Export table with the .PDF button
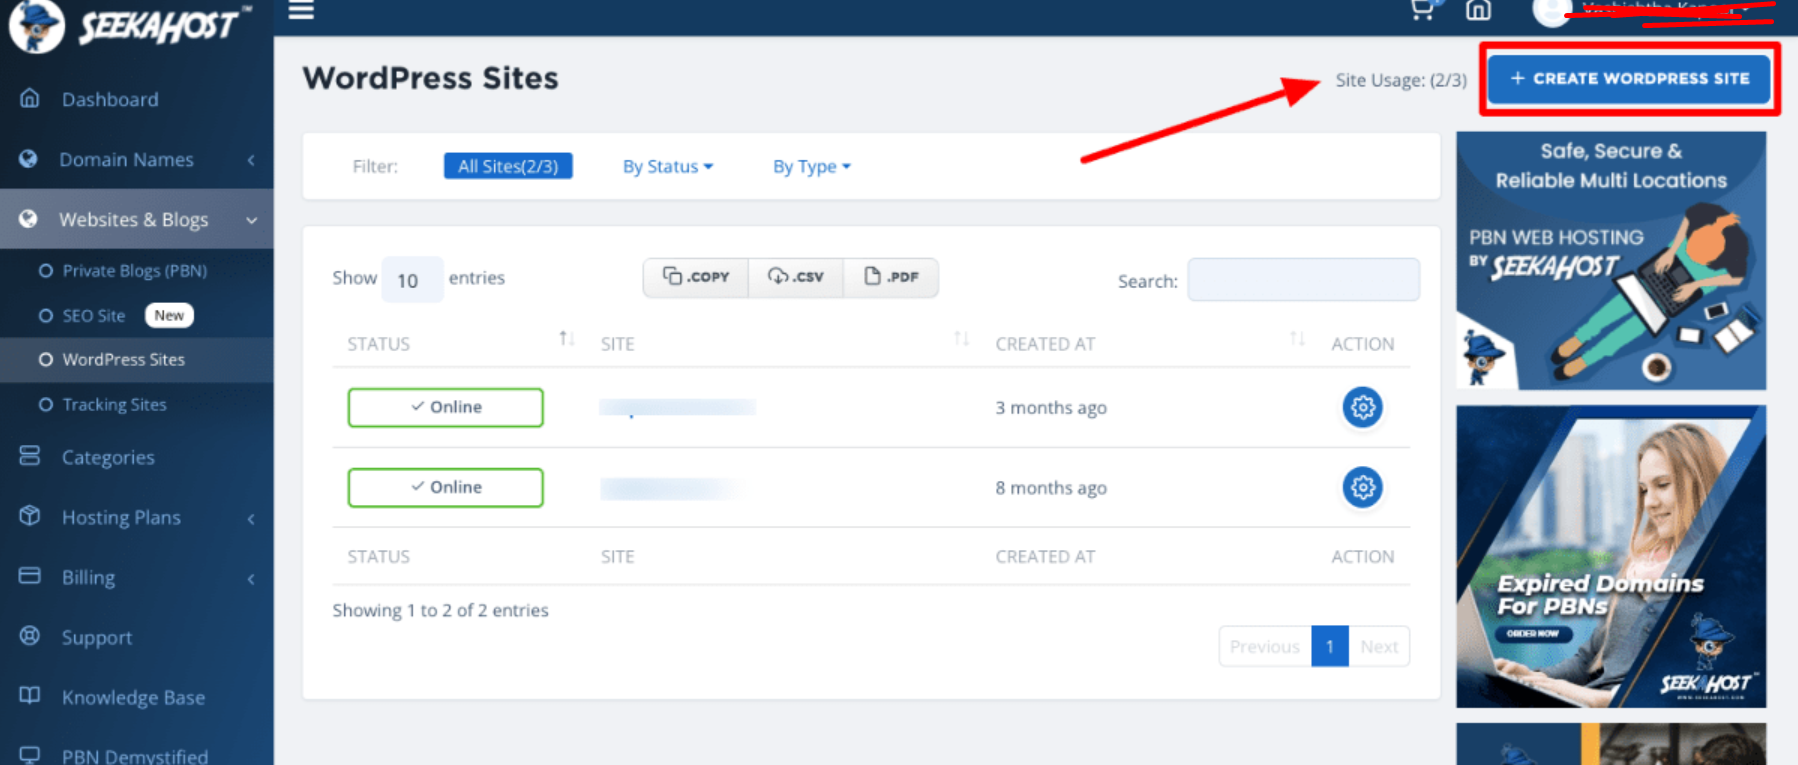The height and width of the screenshot is (765, 1798). (891, 277)
